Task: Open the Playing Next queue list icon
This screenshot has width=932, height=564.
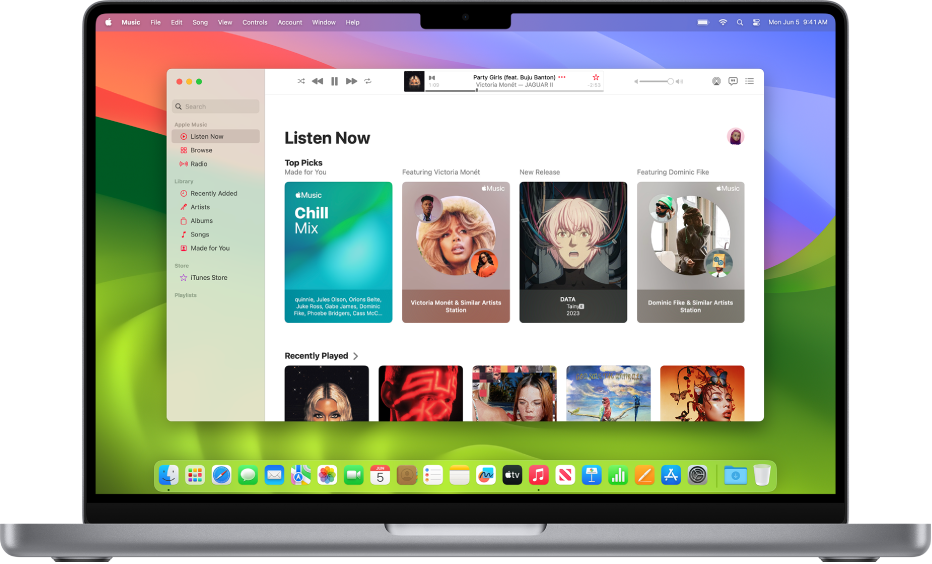Action: coord(750,81)
